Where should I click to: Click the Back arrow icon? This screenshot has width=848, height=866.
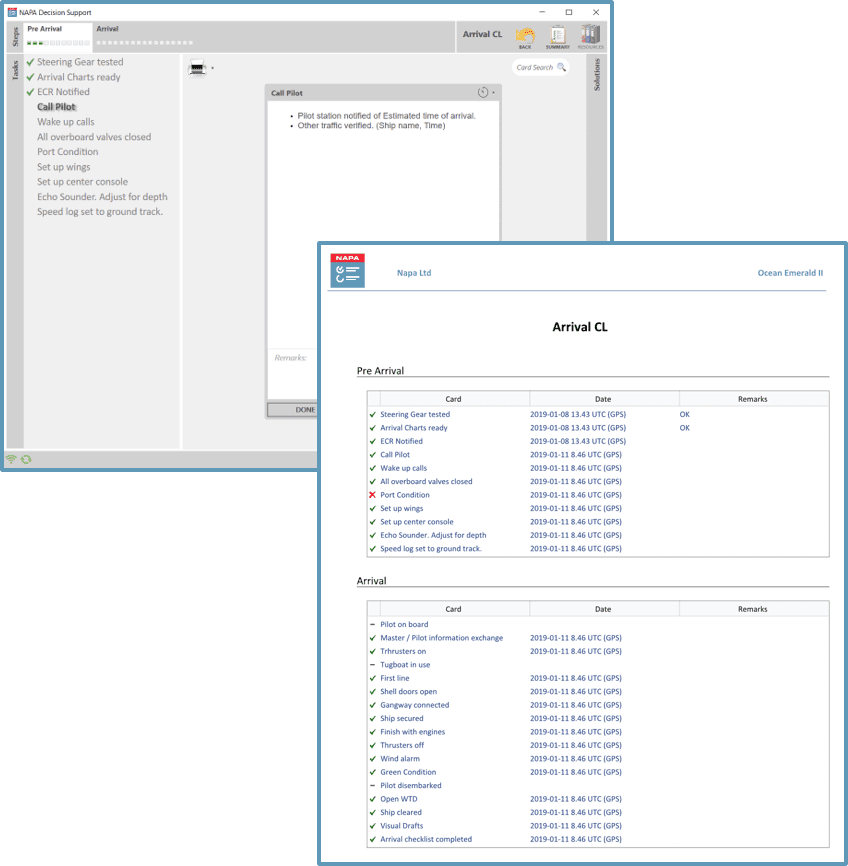(525, 36)
